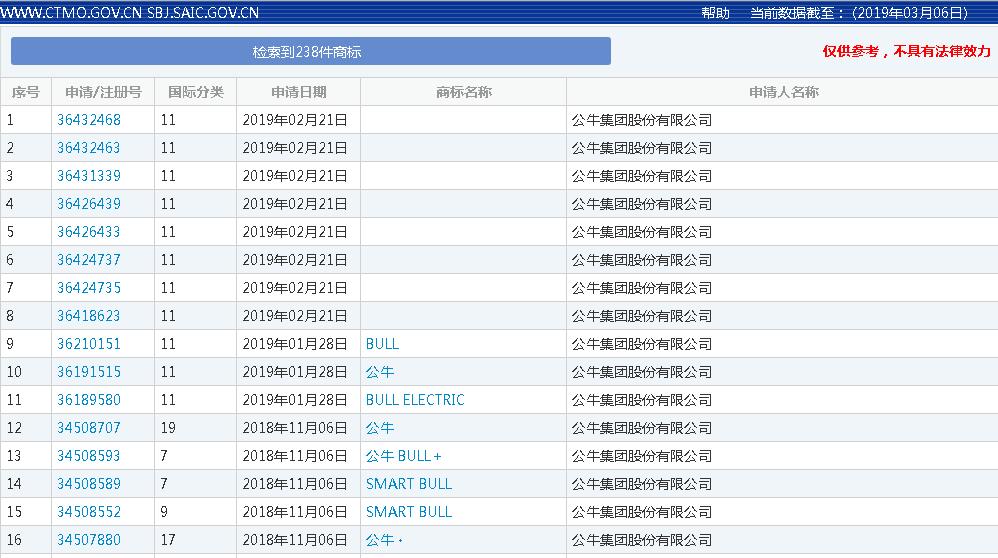Click international class 19 in row 12
998x558 pixels.
click(x=168, y=428)
